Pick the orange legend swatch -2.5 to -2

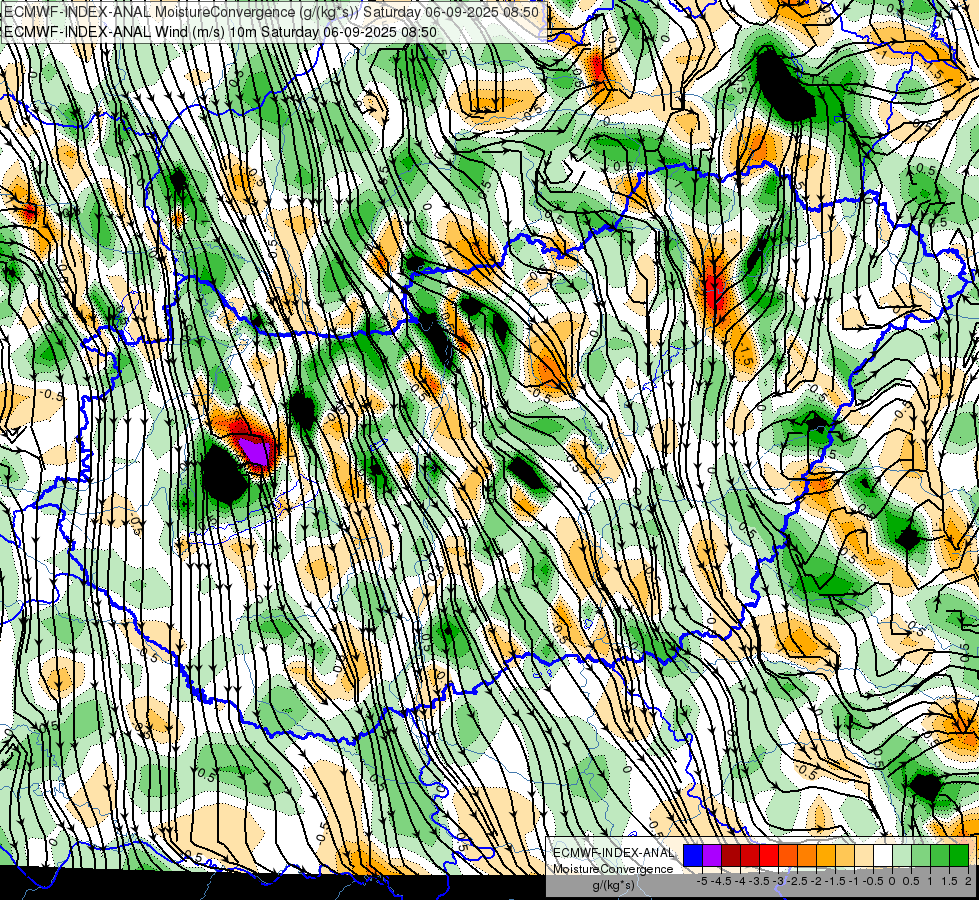[x=807, y=855]
